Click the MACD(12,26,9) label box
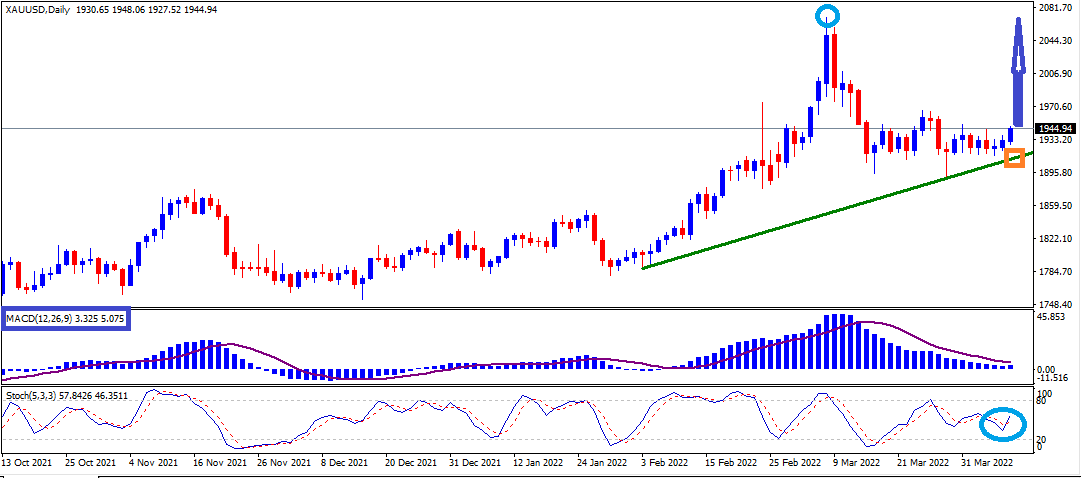 [66, 319]
